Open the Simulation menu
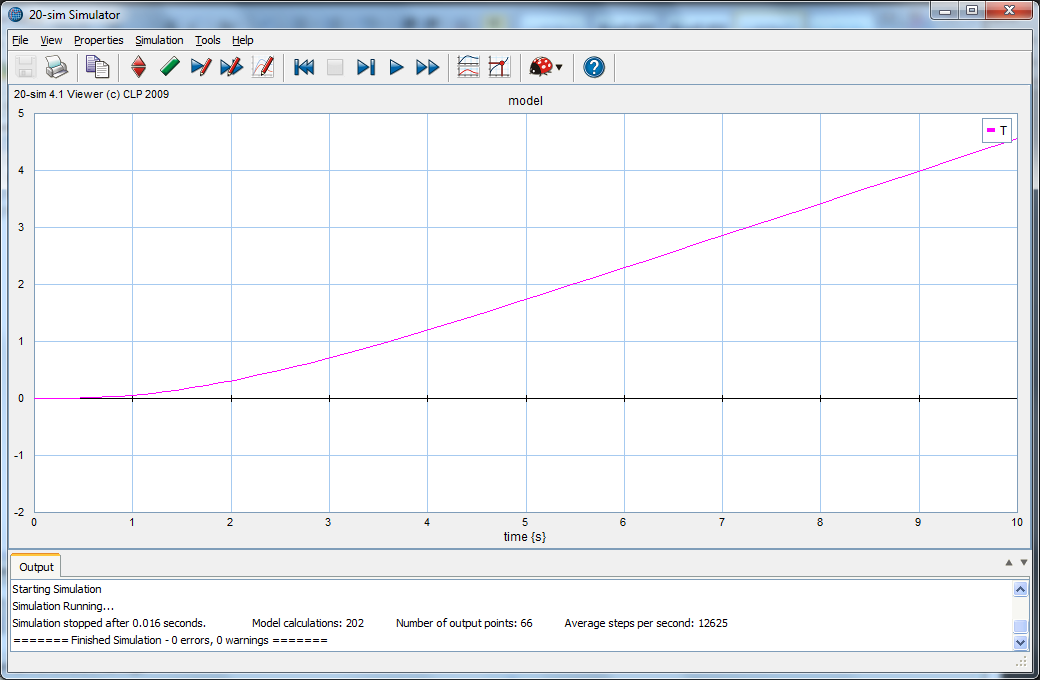1040x680 pixels. coord(159,40)
